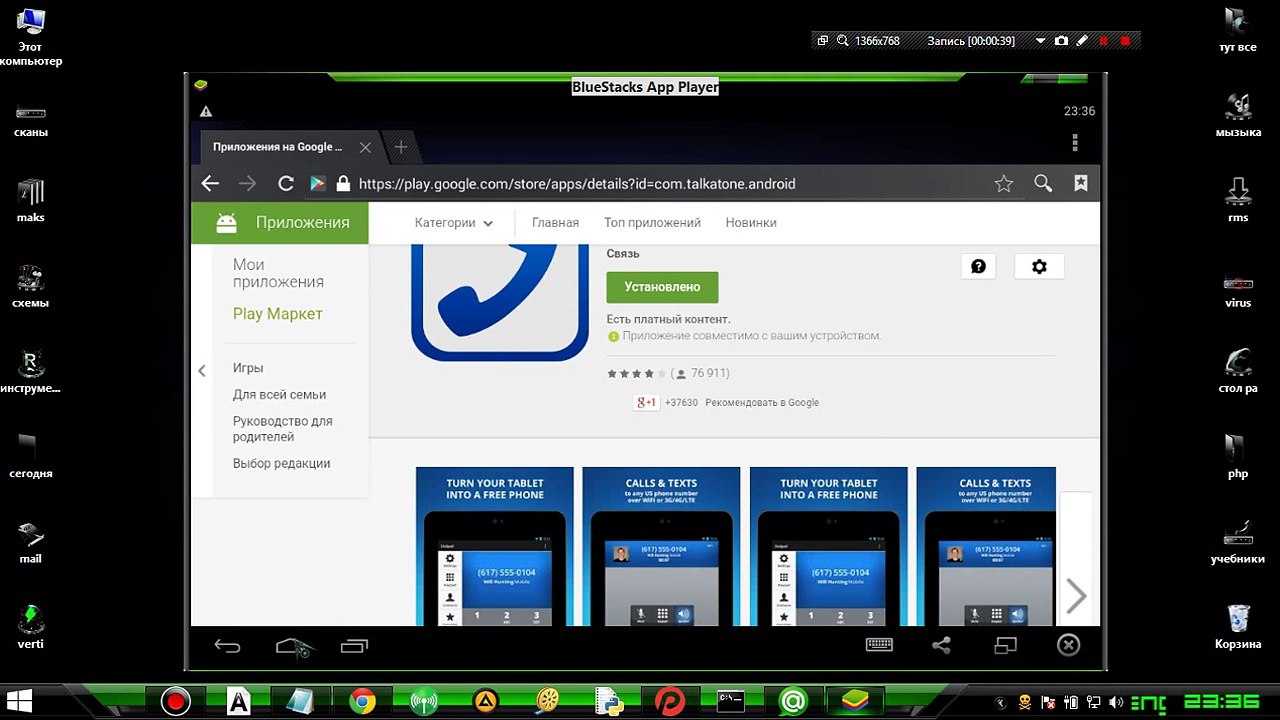1280x720 pixels.
Task: Select the 'Этот компьютер' desktop icon
Action: click(x=31, y=38)
